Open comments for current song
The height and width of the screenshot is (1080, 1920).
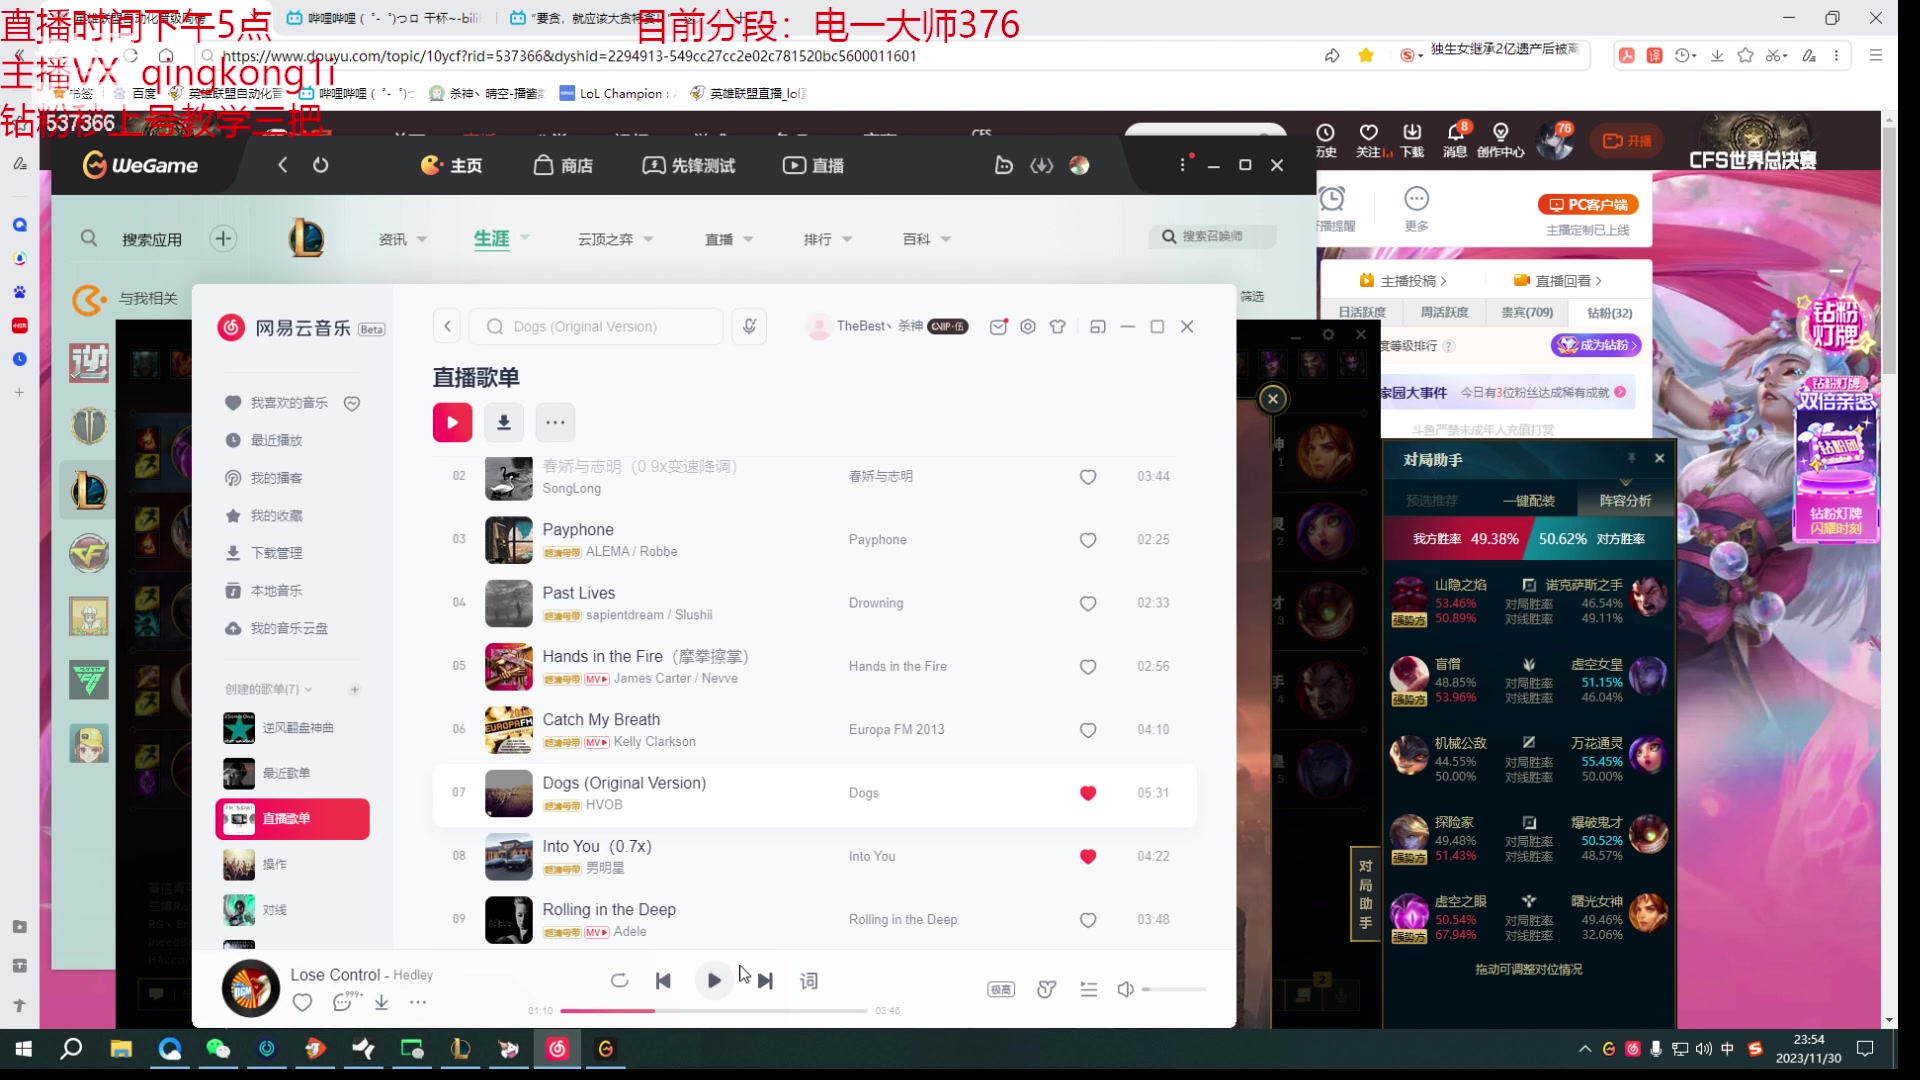pos(345,1001)
